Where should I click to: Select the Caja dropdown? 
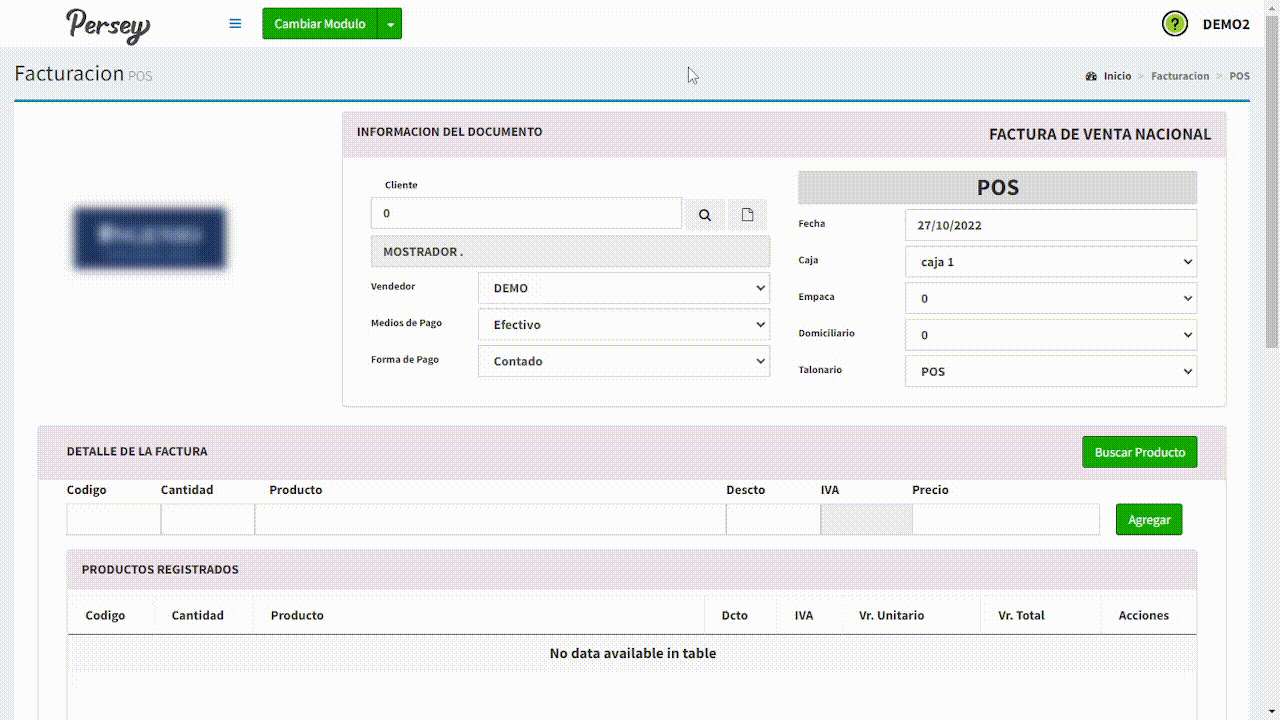(1050, 262)
